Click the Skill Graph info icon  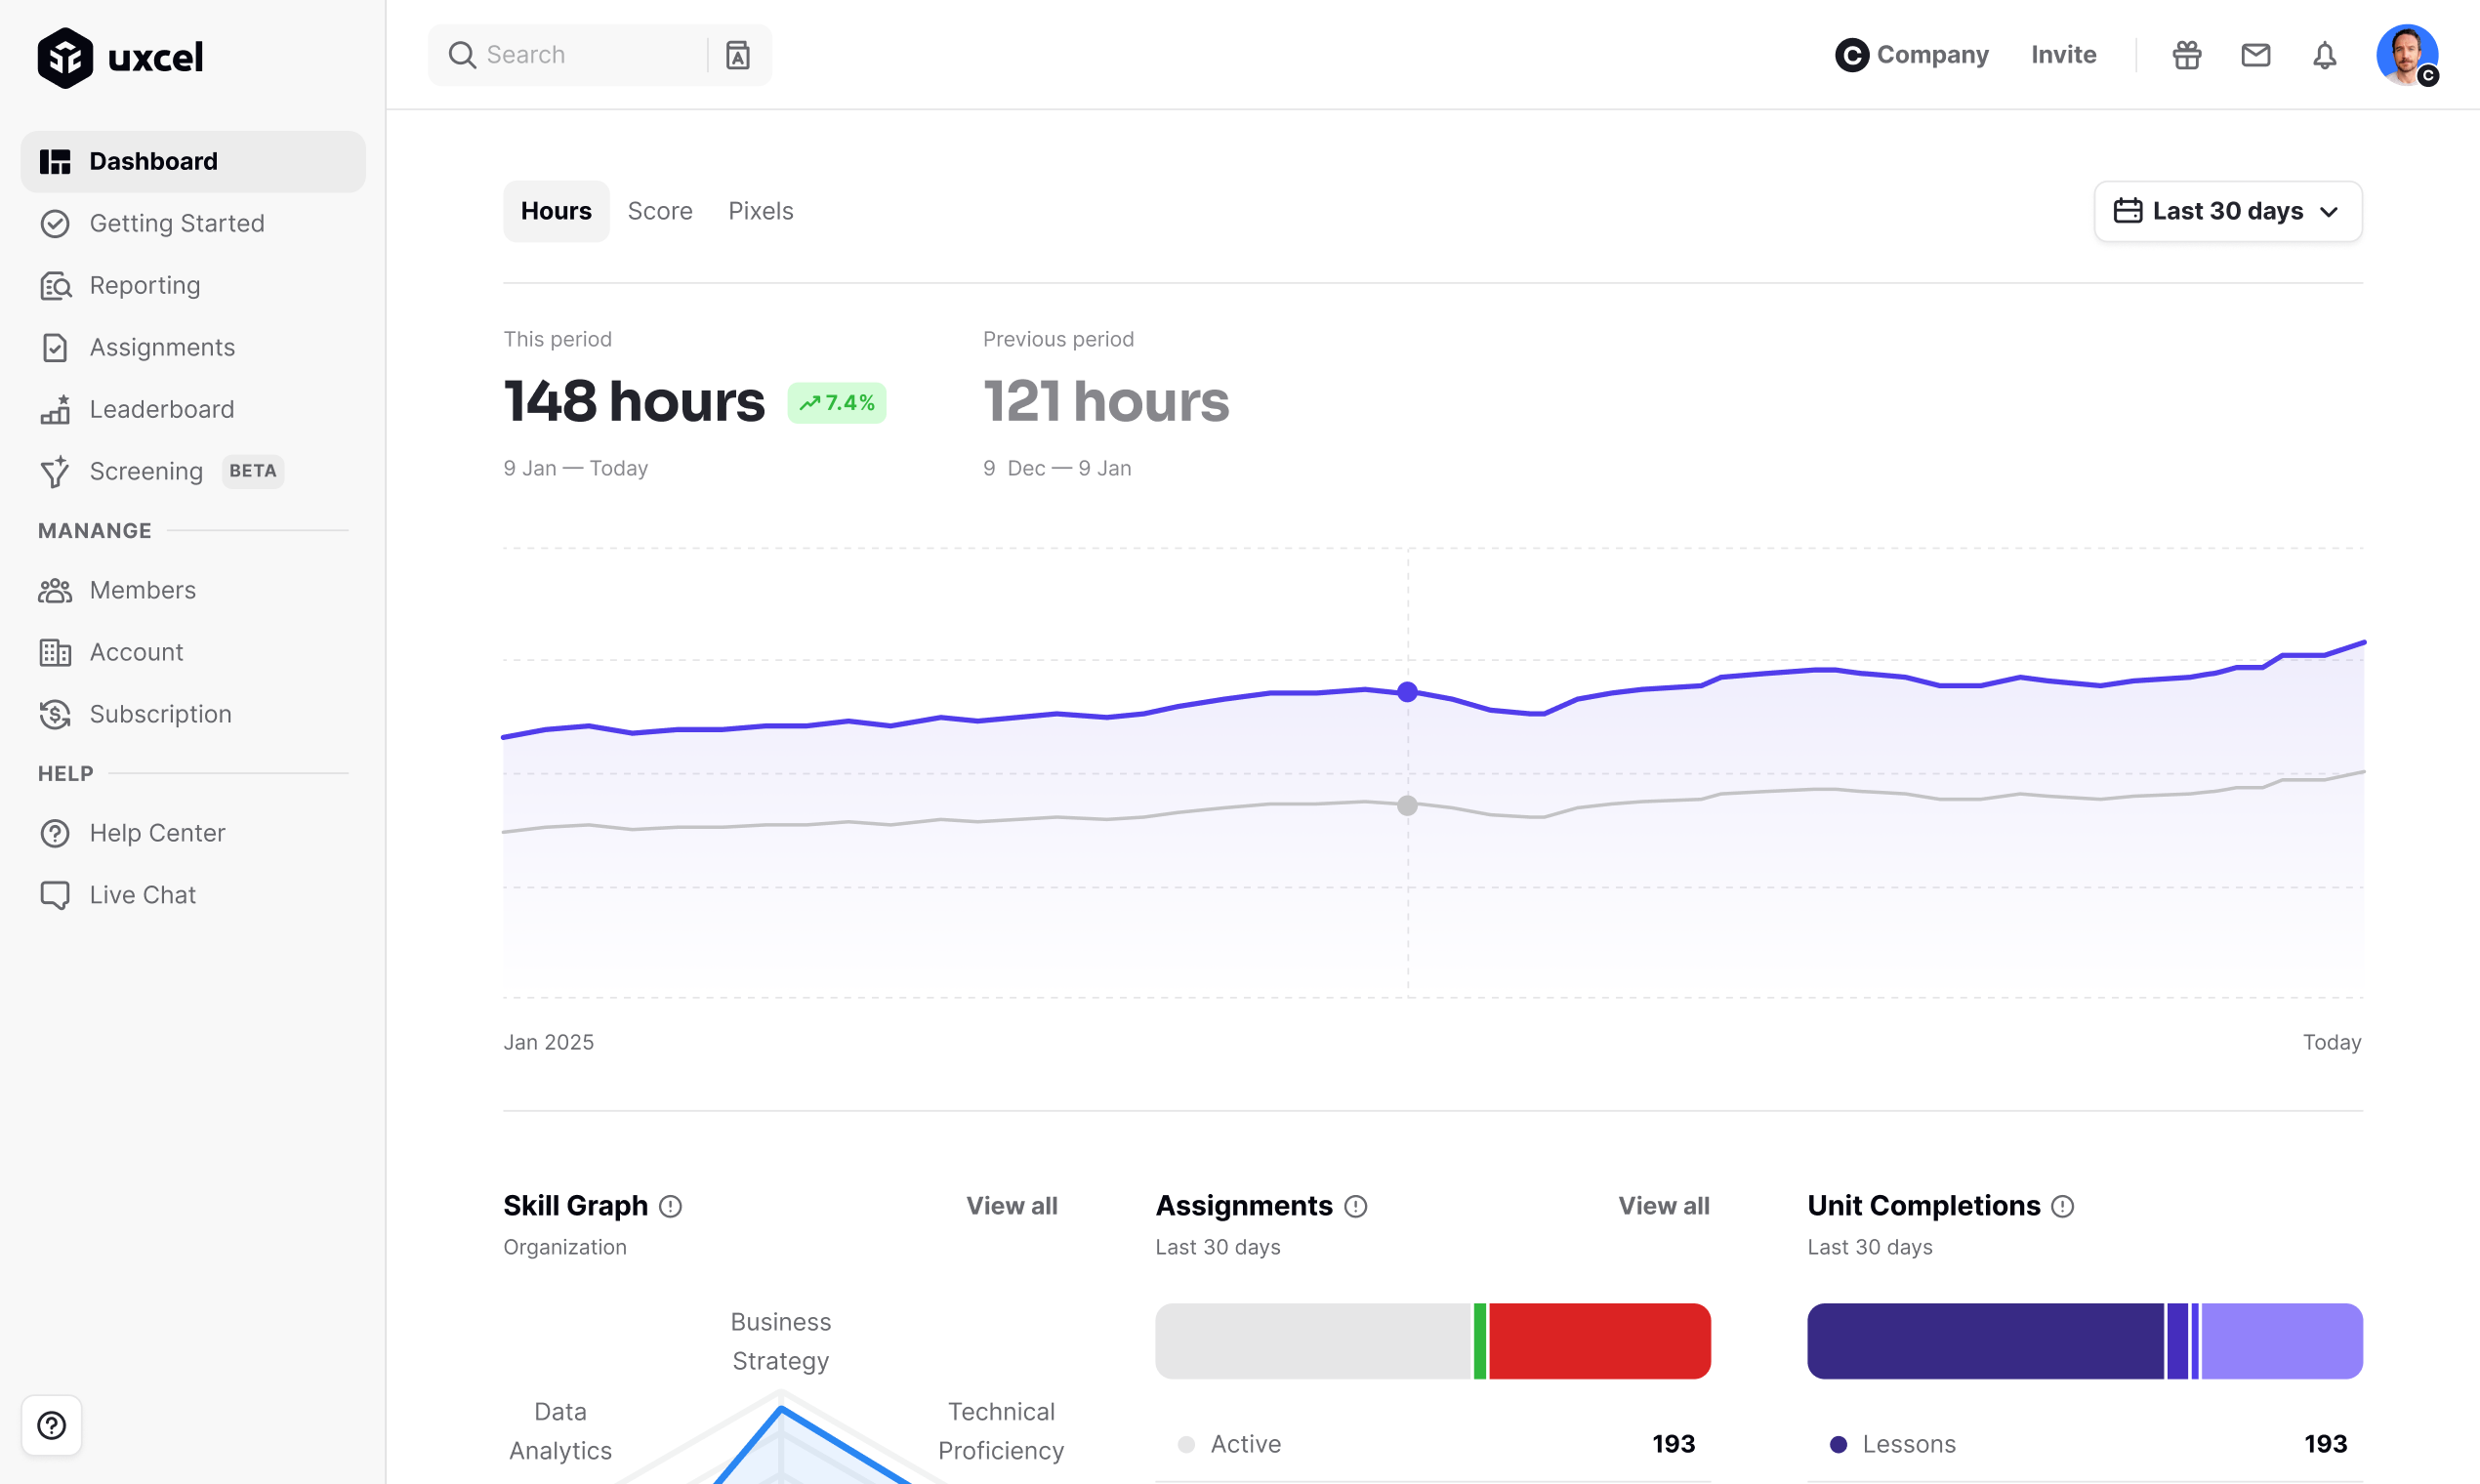[671, 1207]
